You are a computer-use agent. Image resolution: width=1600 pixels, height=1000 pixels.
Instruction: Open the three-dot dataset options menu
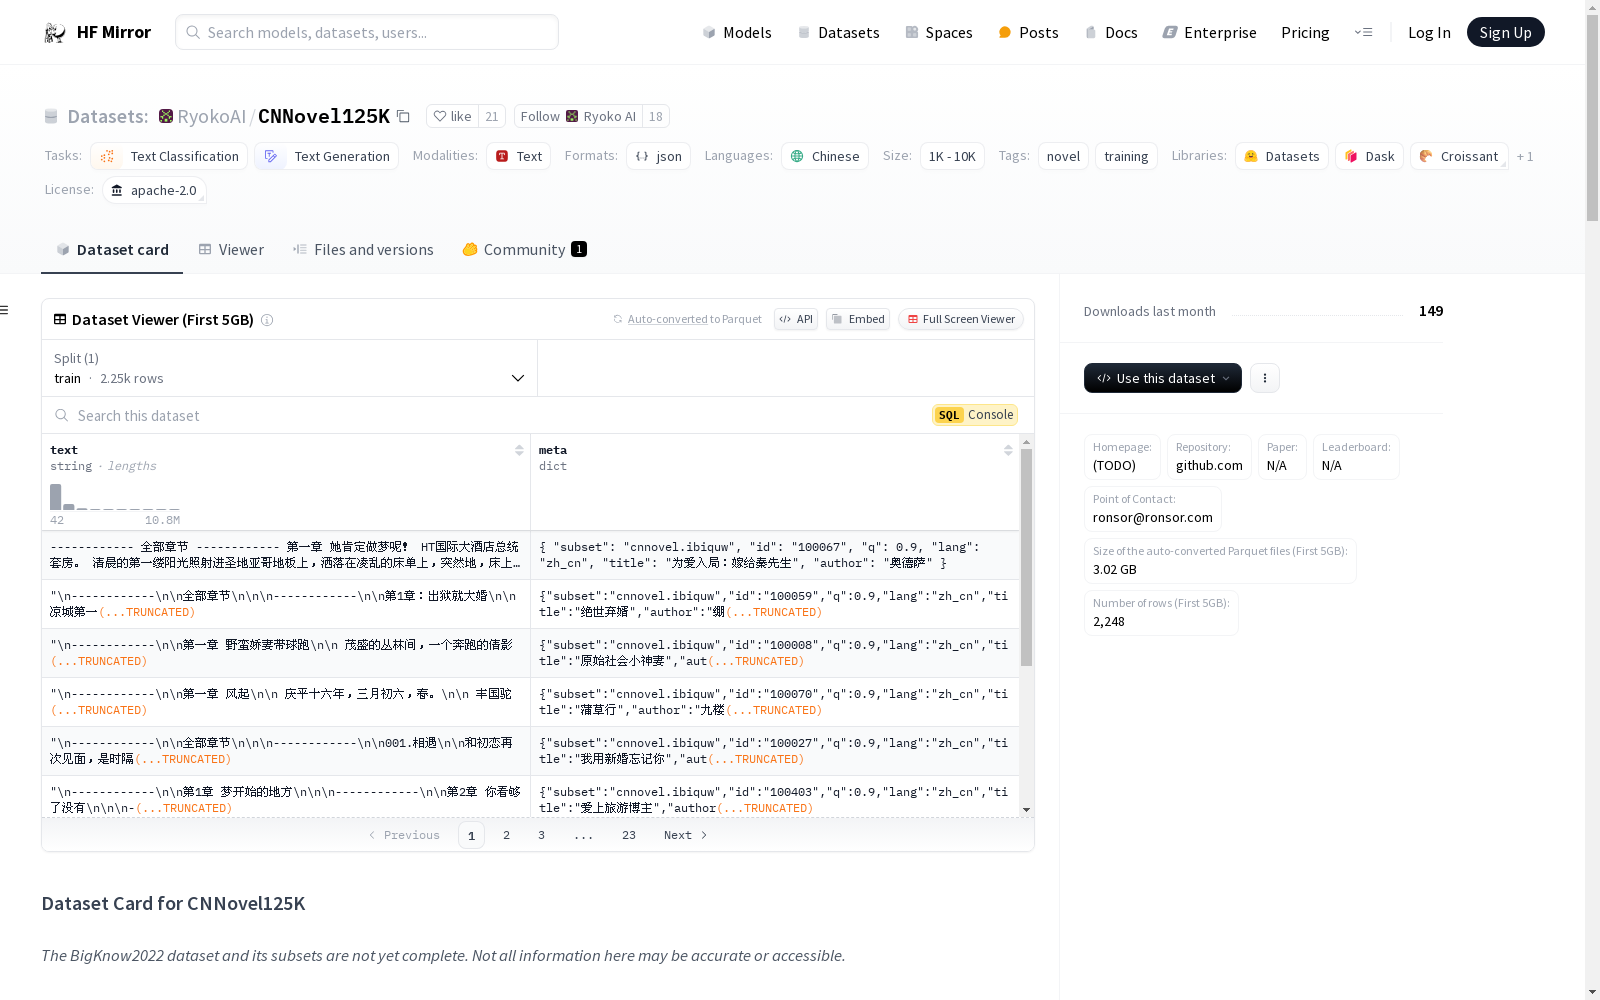click(x=1265, y=378)
